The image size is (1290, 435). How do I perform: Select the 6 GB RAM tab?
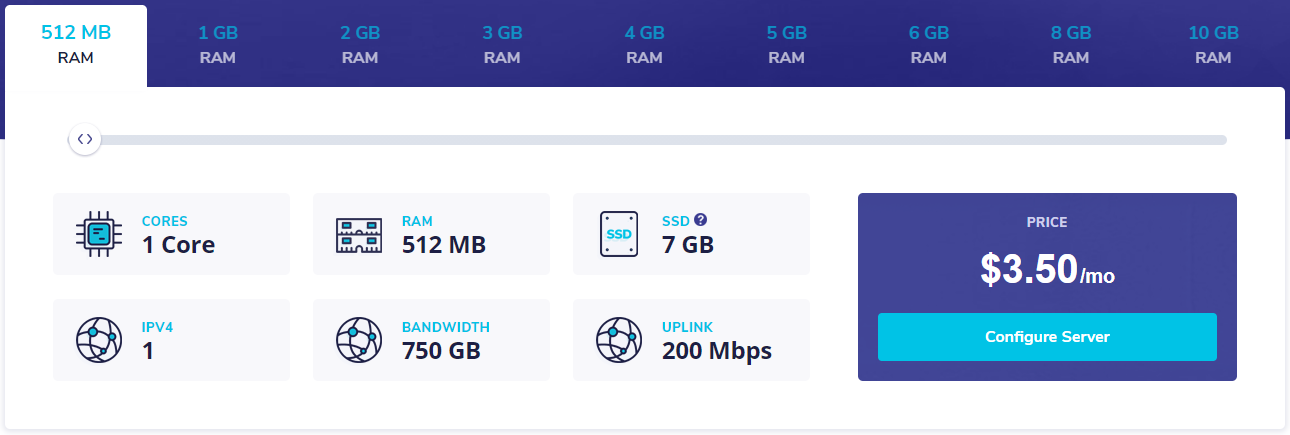928,45
